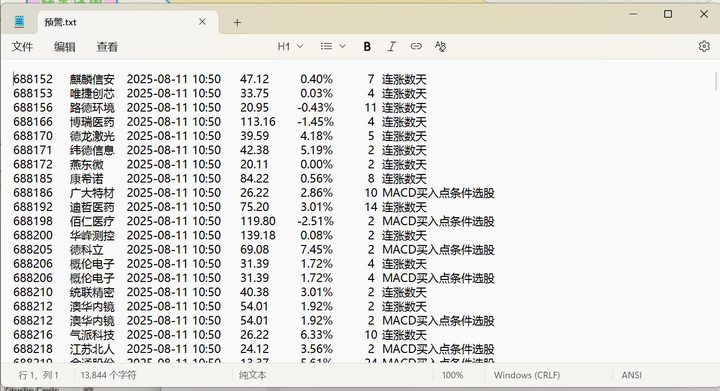This screenshot has height=391, width=720.
Task: Click -2.51% in 佰仁医疗 row
Action: [315, 222]
